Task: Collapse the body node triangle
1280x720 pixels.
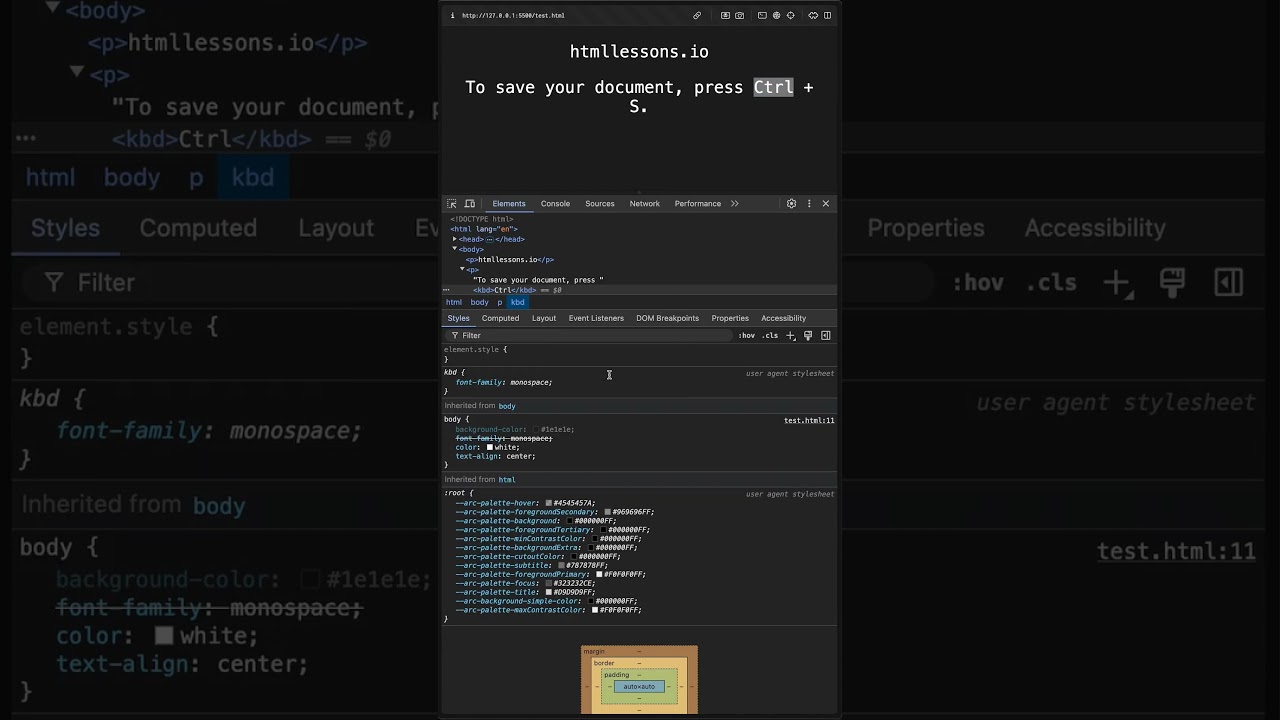Action: click(454, 249)
